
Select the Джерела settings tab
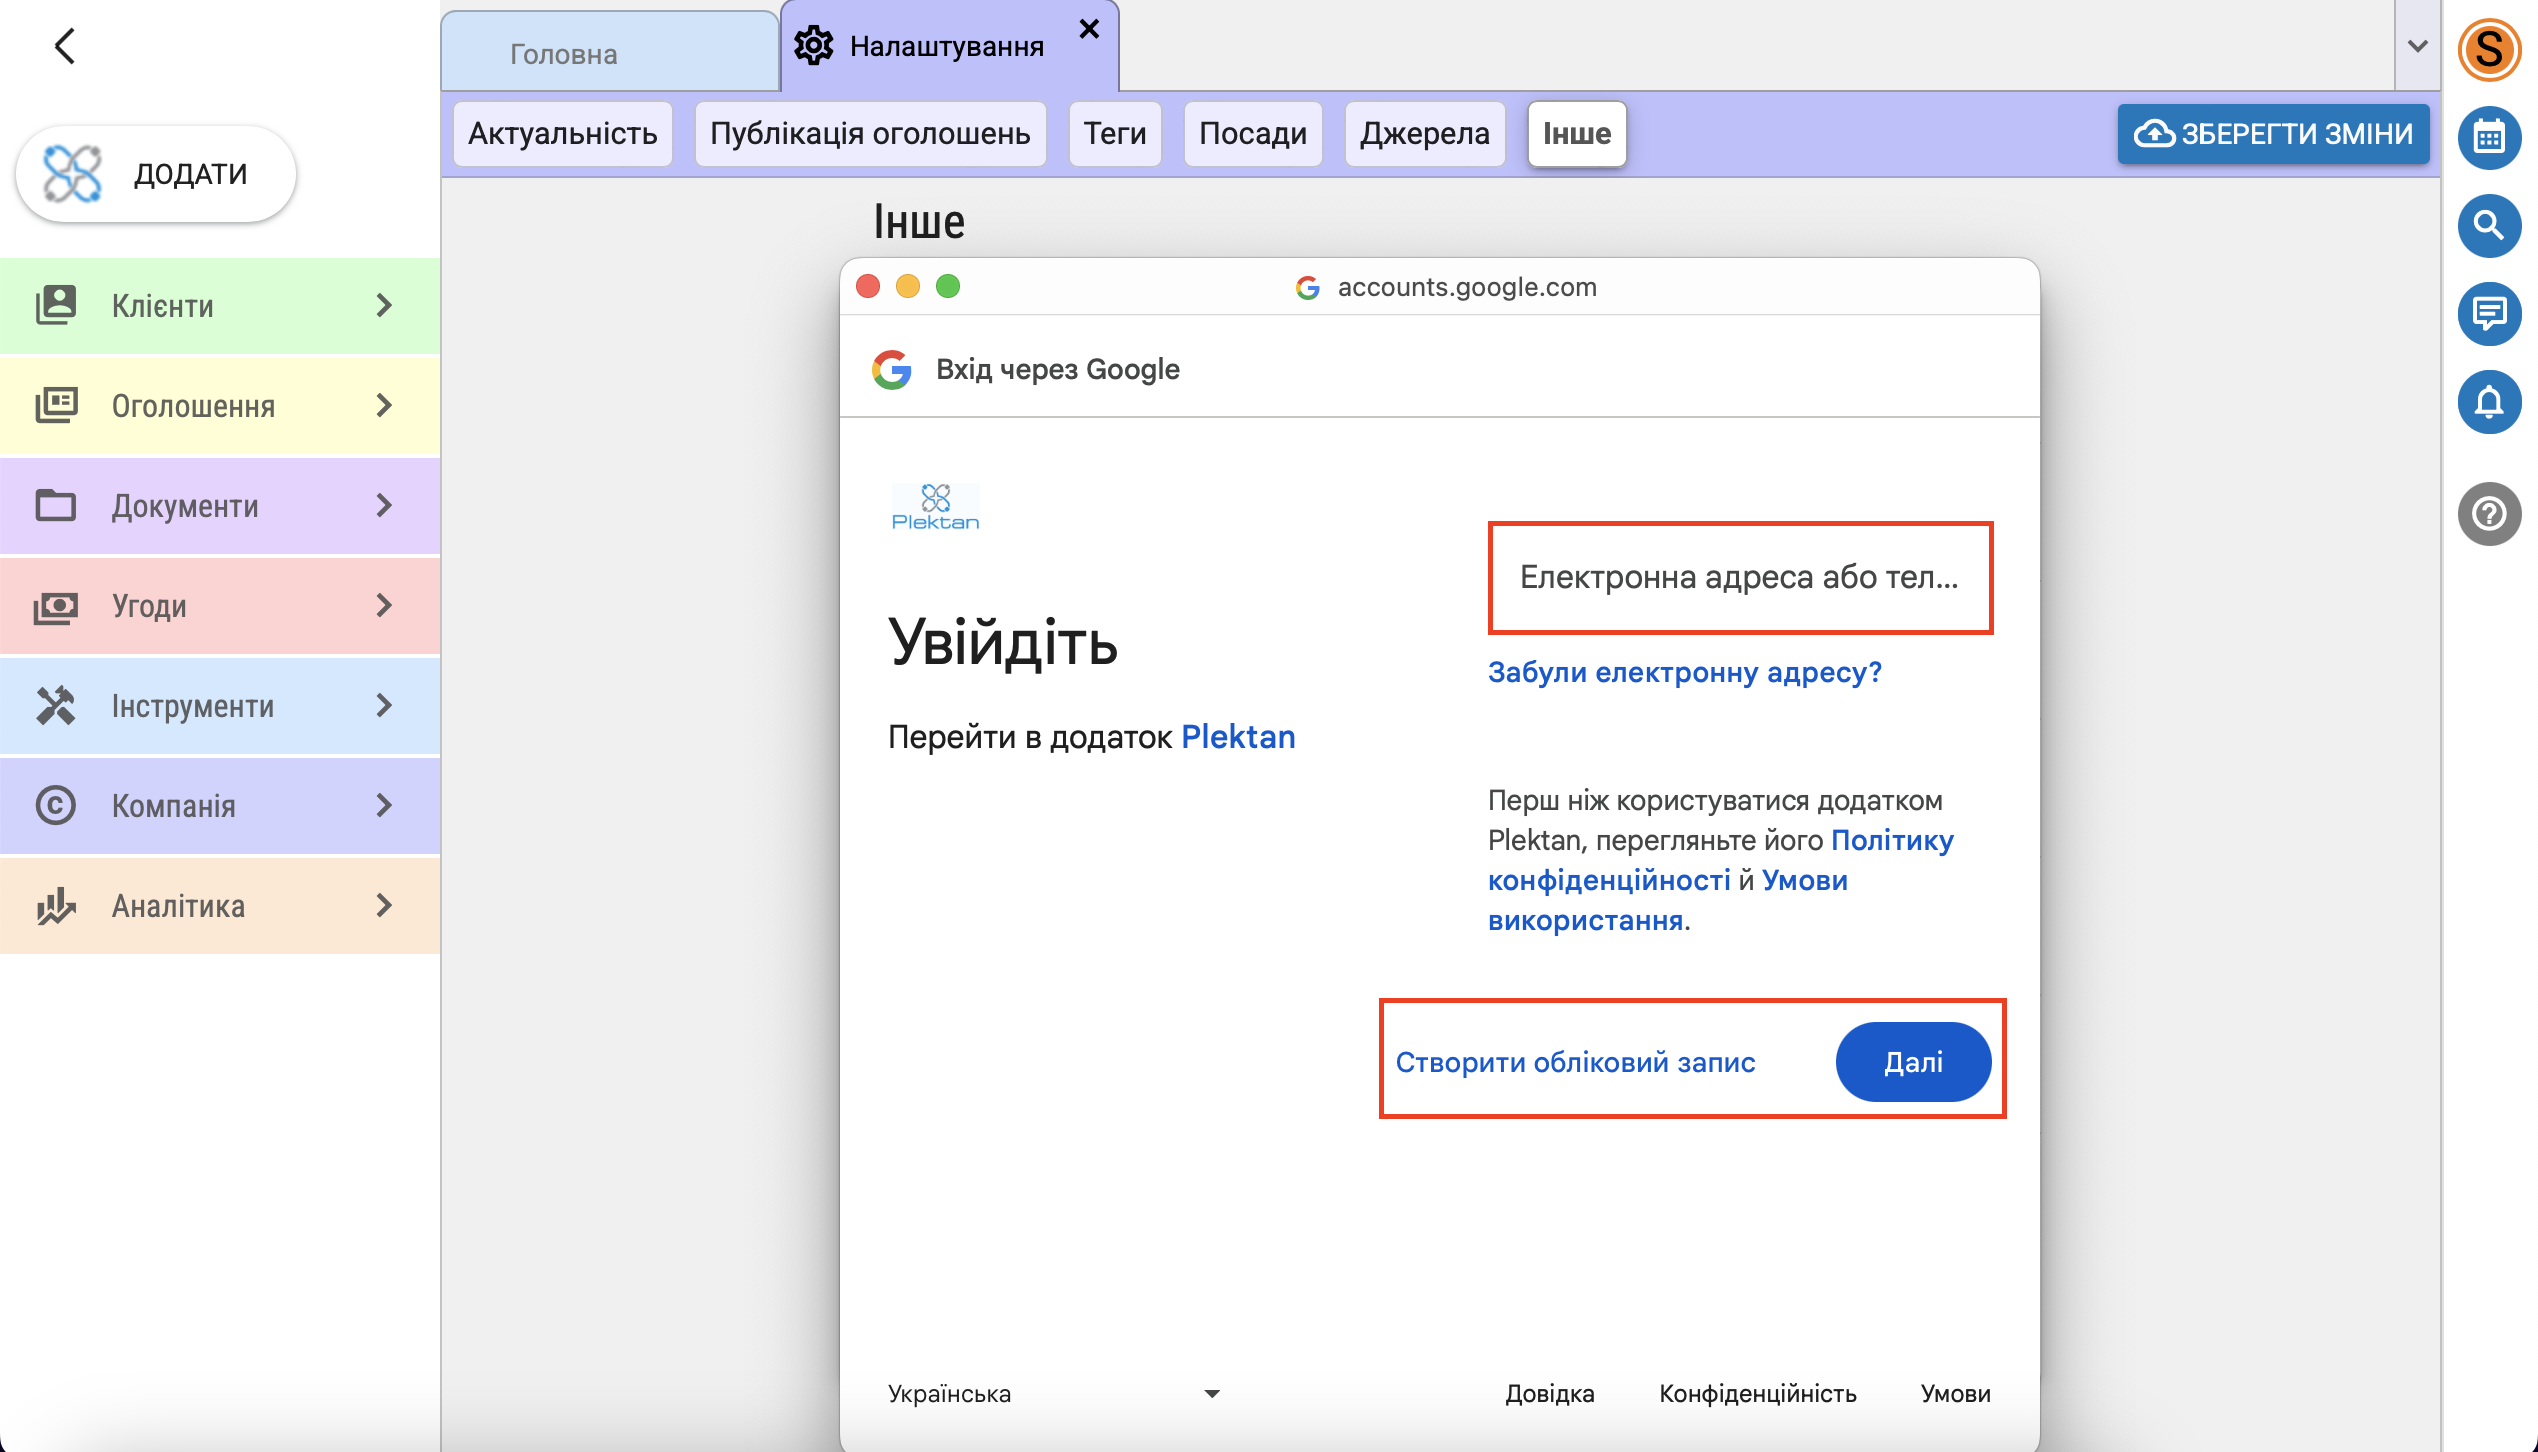click(1424, 134)
